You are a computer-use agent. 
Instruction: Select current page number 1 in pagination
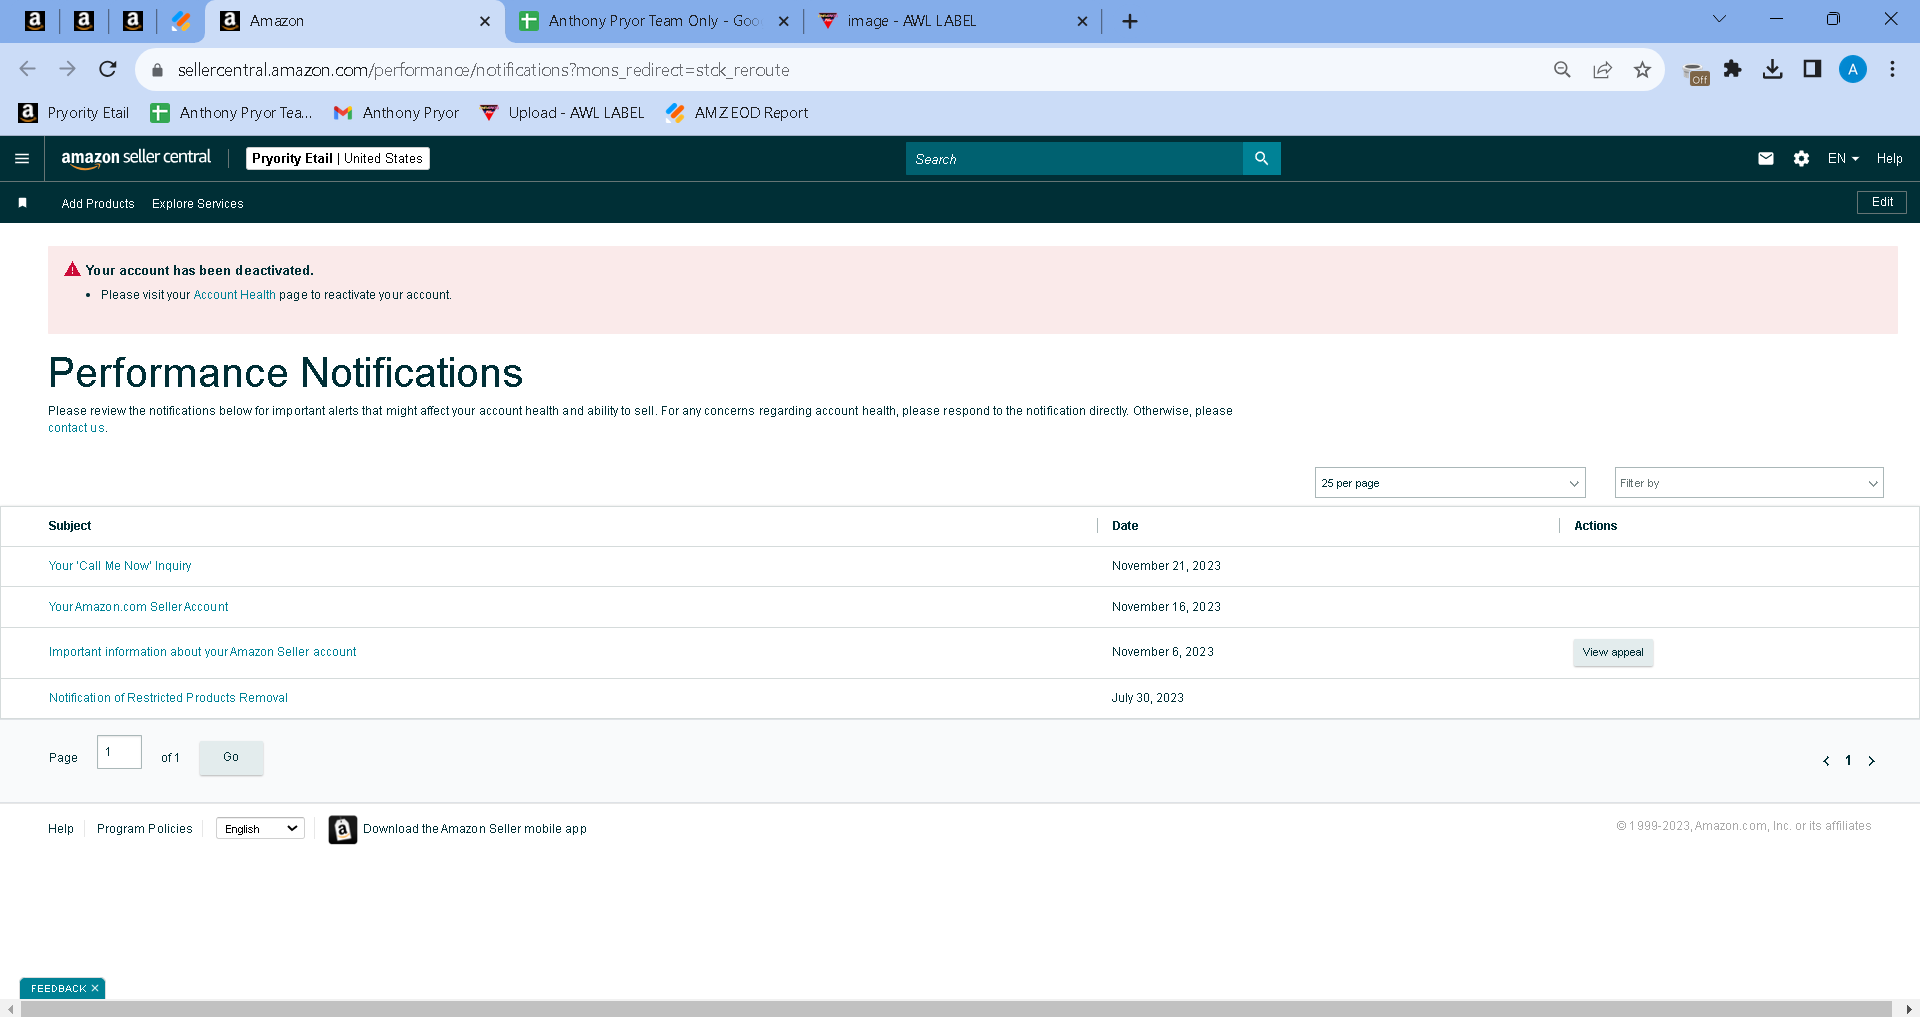coord(1848,761)
